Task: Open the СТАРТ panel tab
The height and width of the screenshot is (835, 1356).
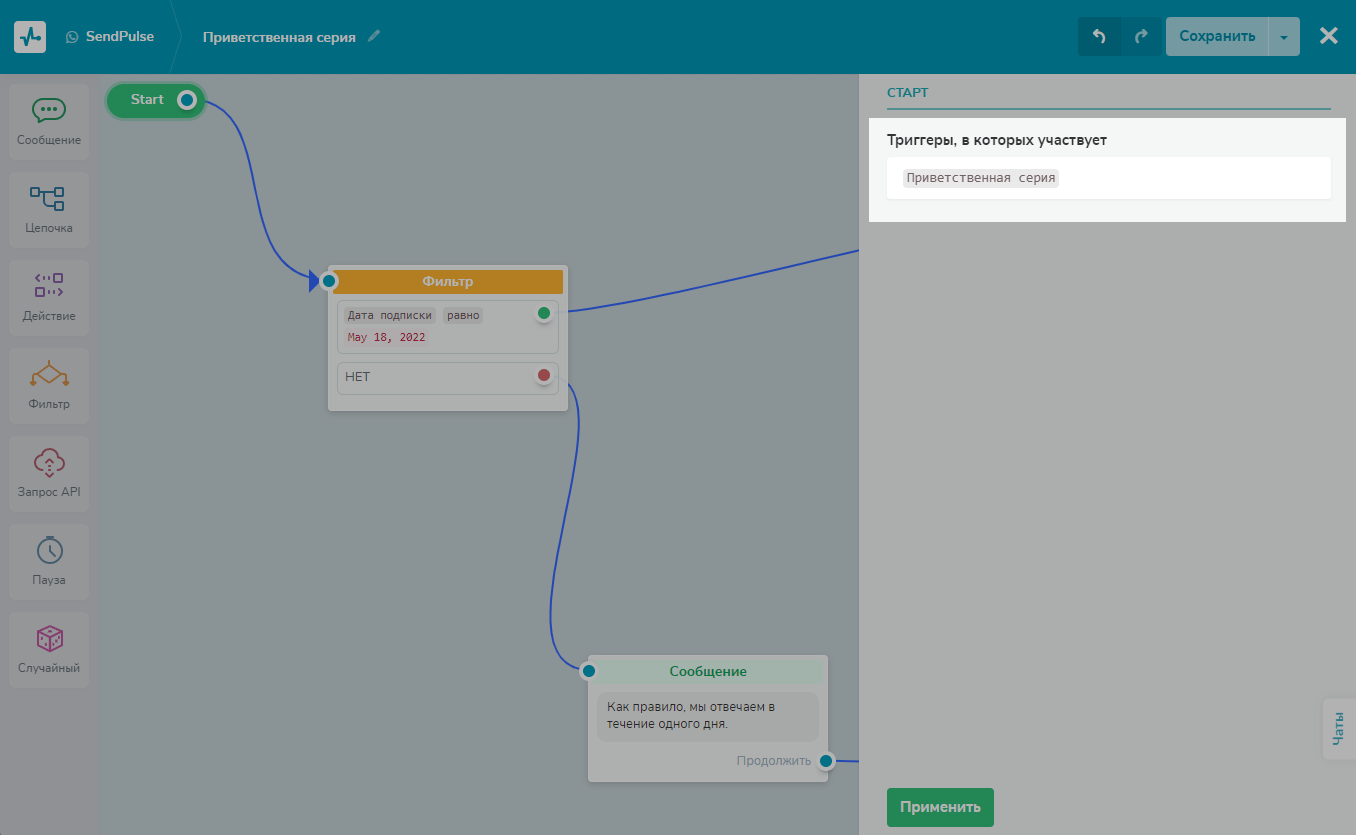Action: [x=908, y=92]
